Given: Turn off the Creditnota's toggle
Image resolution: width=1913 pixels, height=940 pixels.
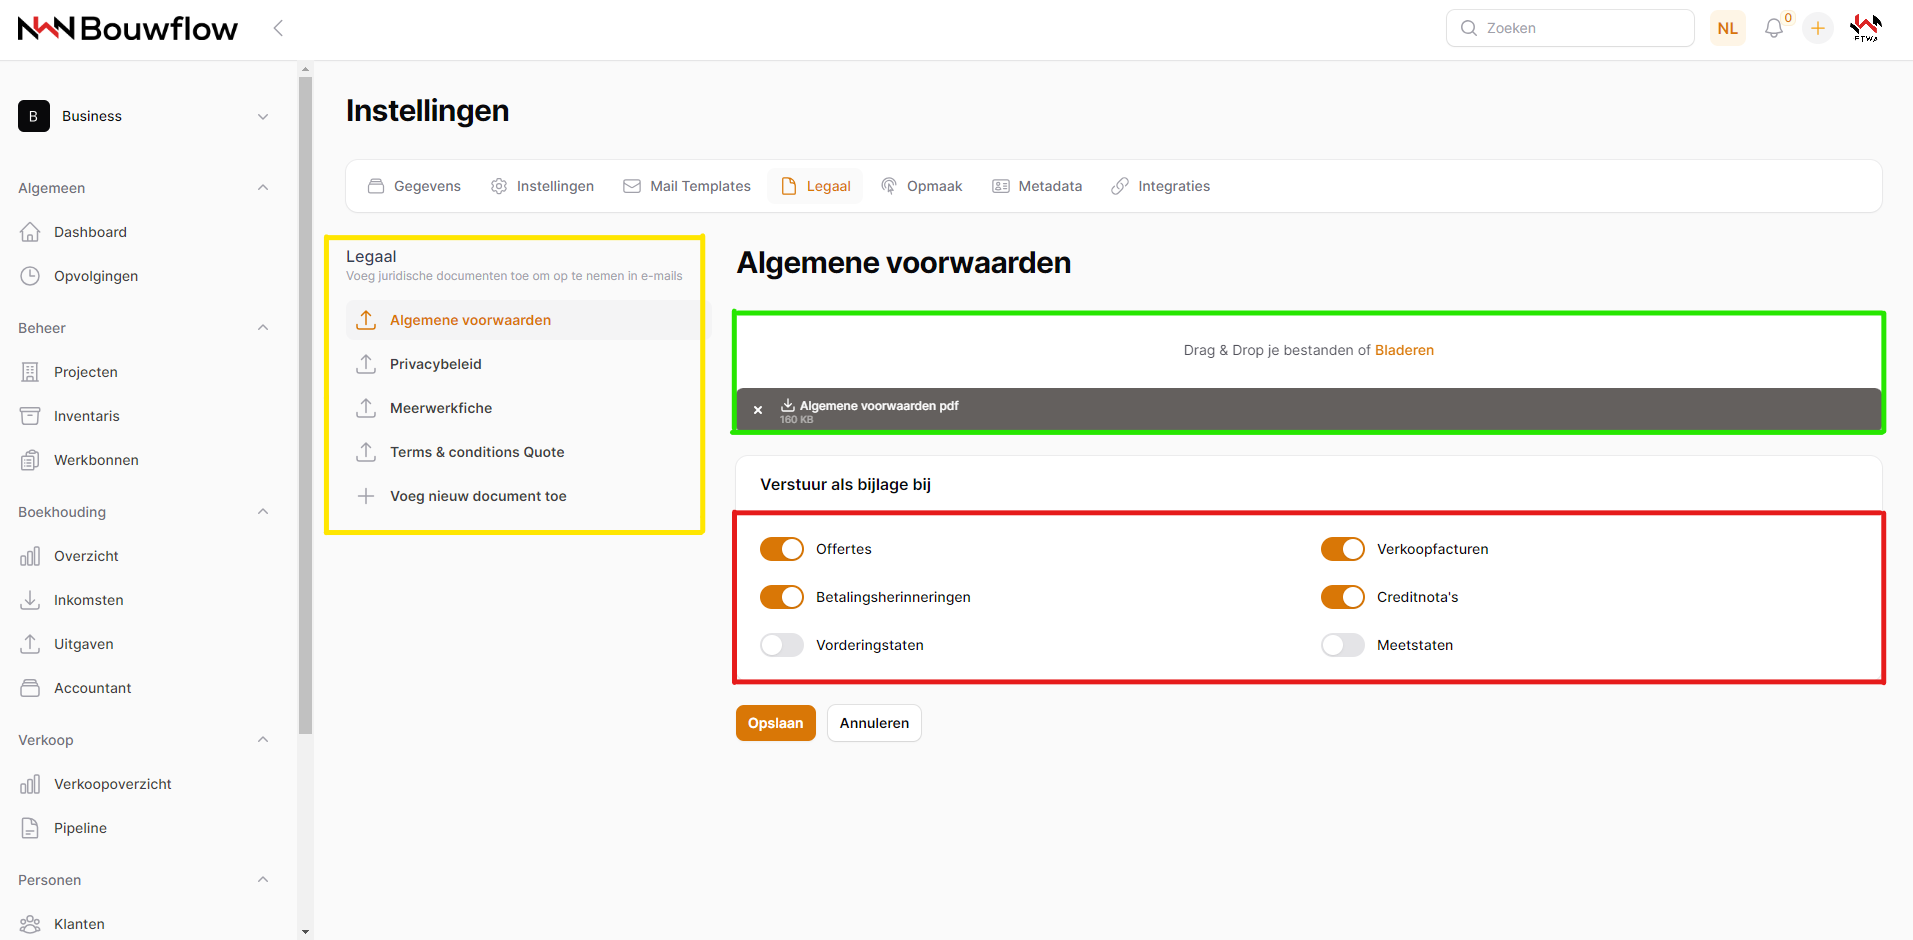Looking at the screenshot, I should click(1342, 597).
